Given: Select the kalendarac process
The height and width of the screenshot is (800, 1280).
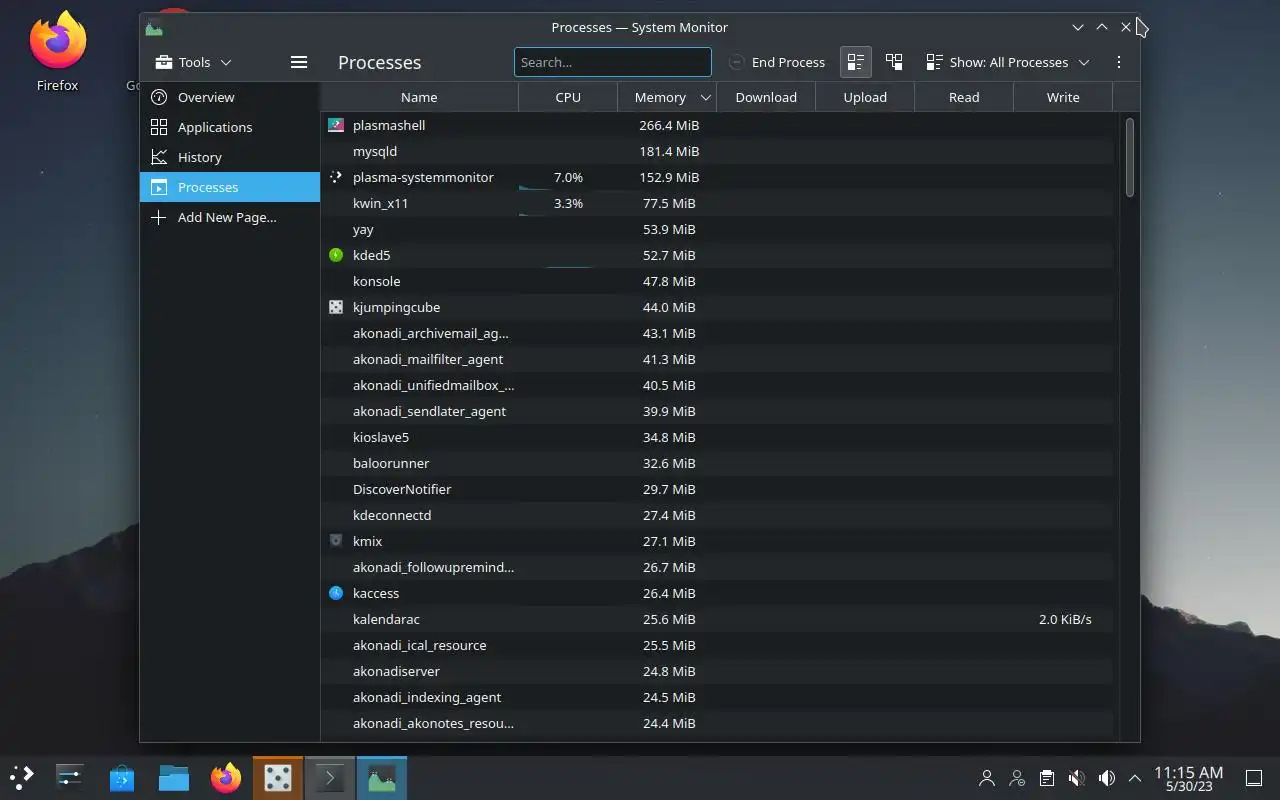Looking at the screenshot, I should 717,619.
